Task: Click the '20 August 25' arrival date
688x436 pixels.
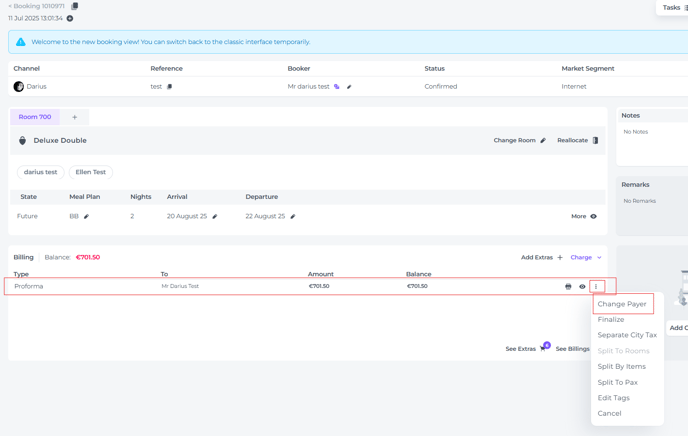Action: tap(186, 216)
